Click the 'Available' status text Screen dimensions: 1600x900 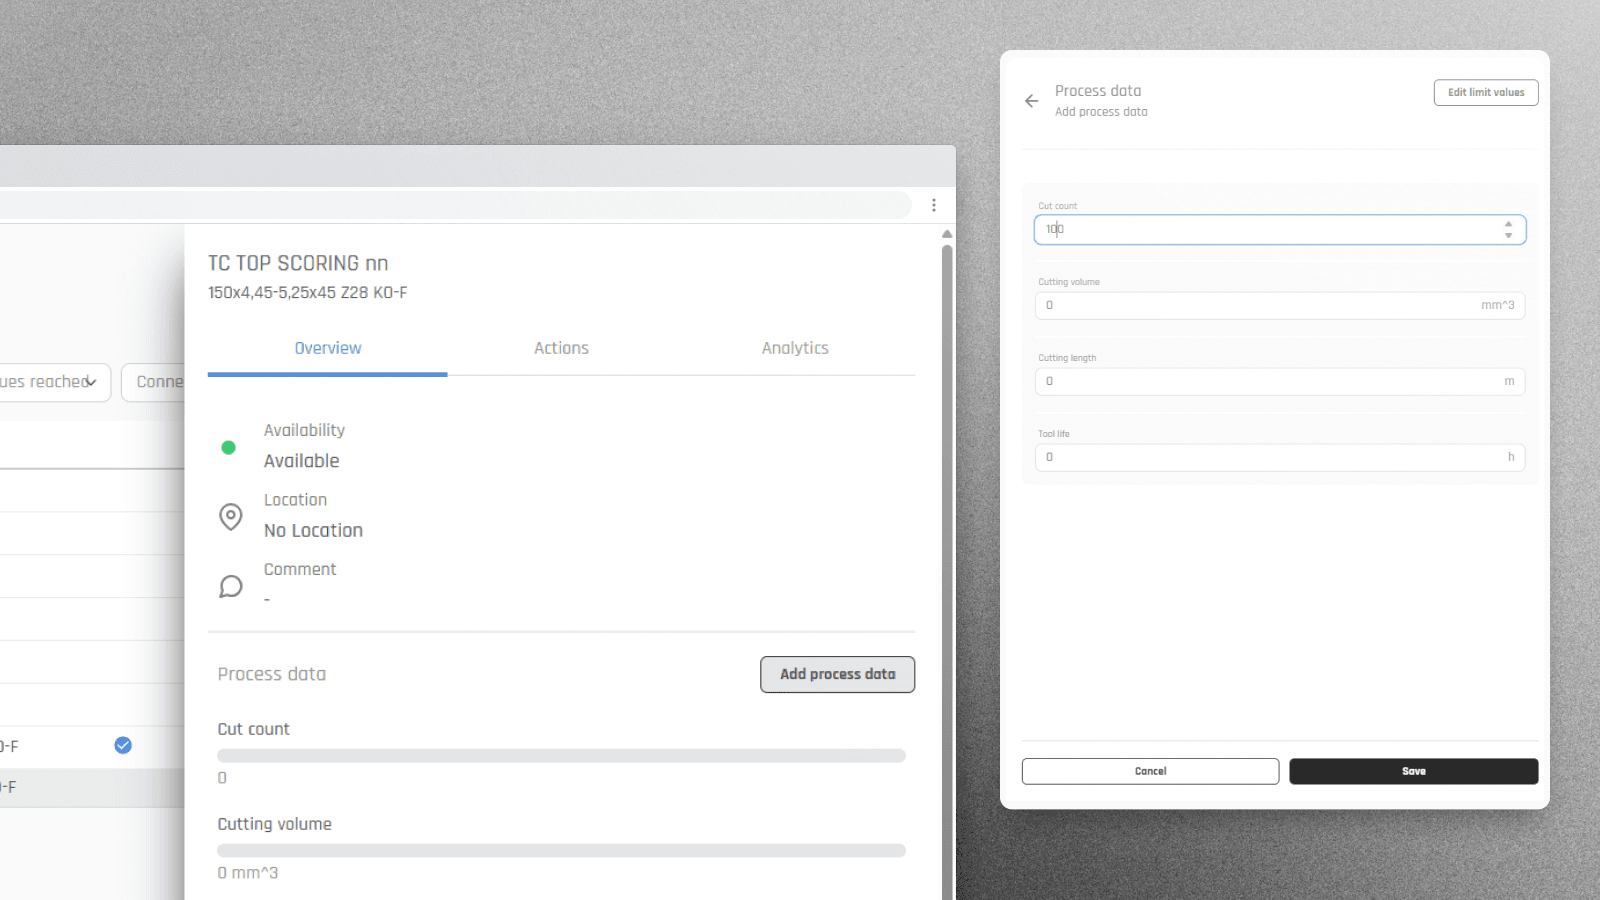click(x=301, y=461)
